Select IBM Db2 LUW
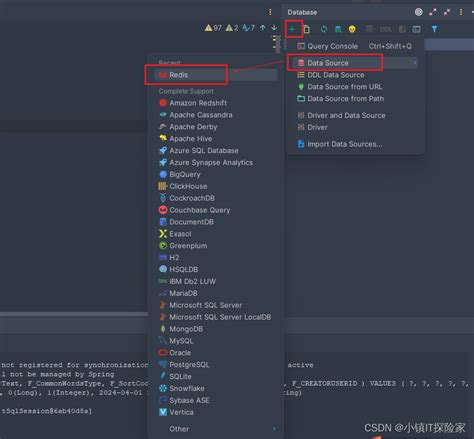Viewport: 474px width, 439px height. (216, 281)
